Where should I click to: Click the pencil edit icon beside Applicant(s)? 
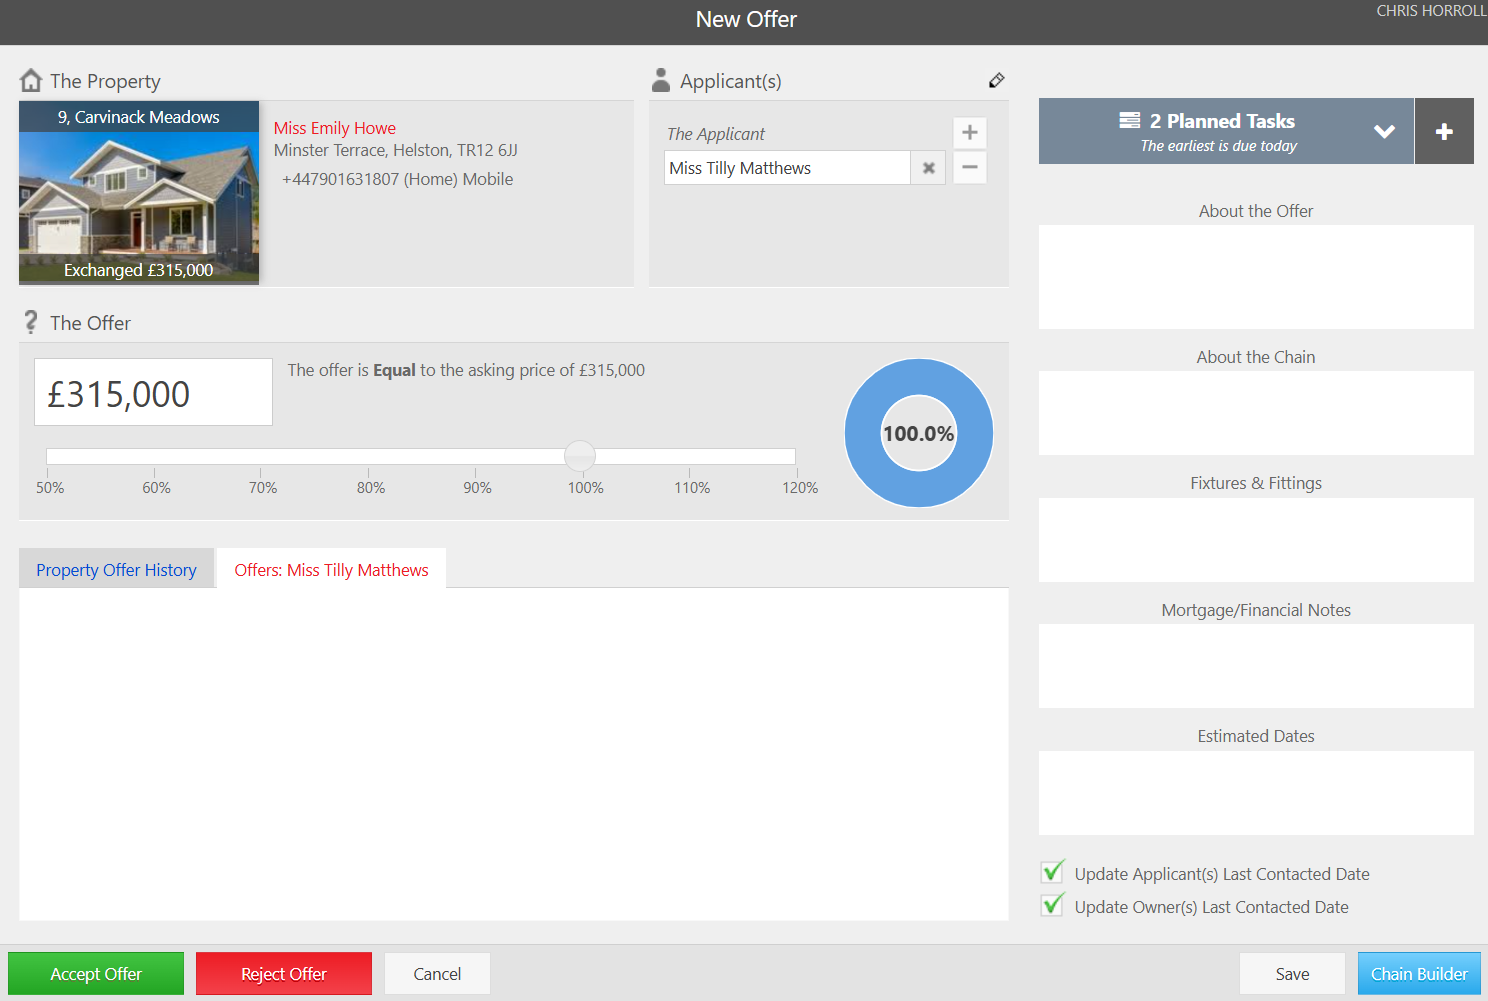(x=996, y=81)
